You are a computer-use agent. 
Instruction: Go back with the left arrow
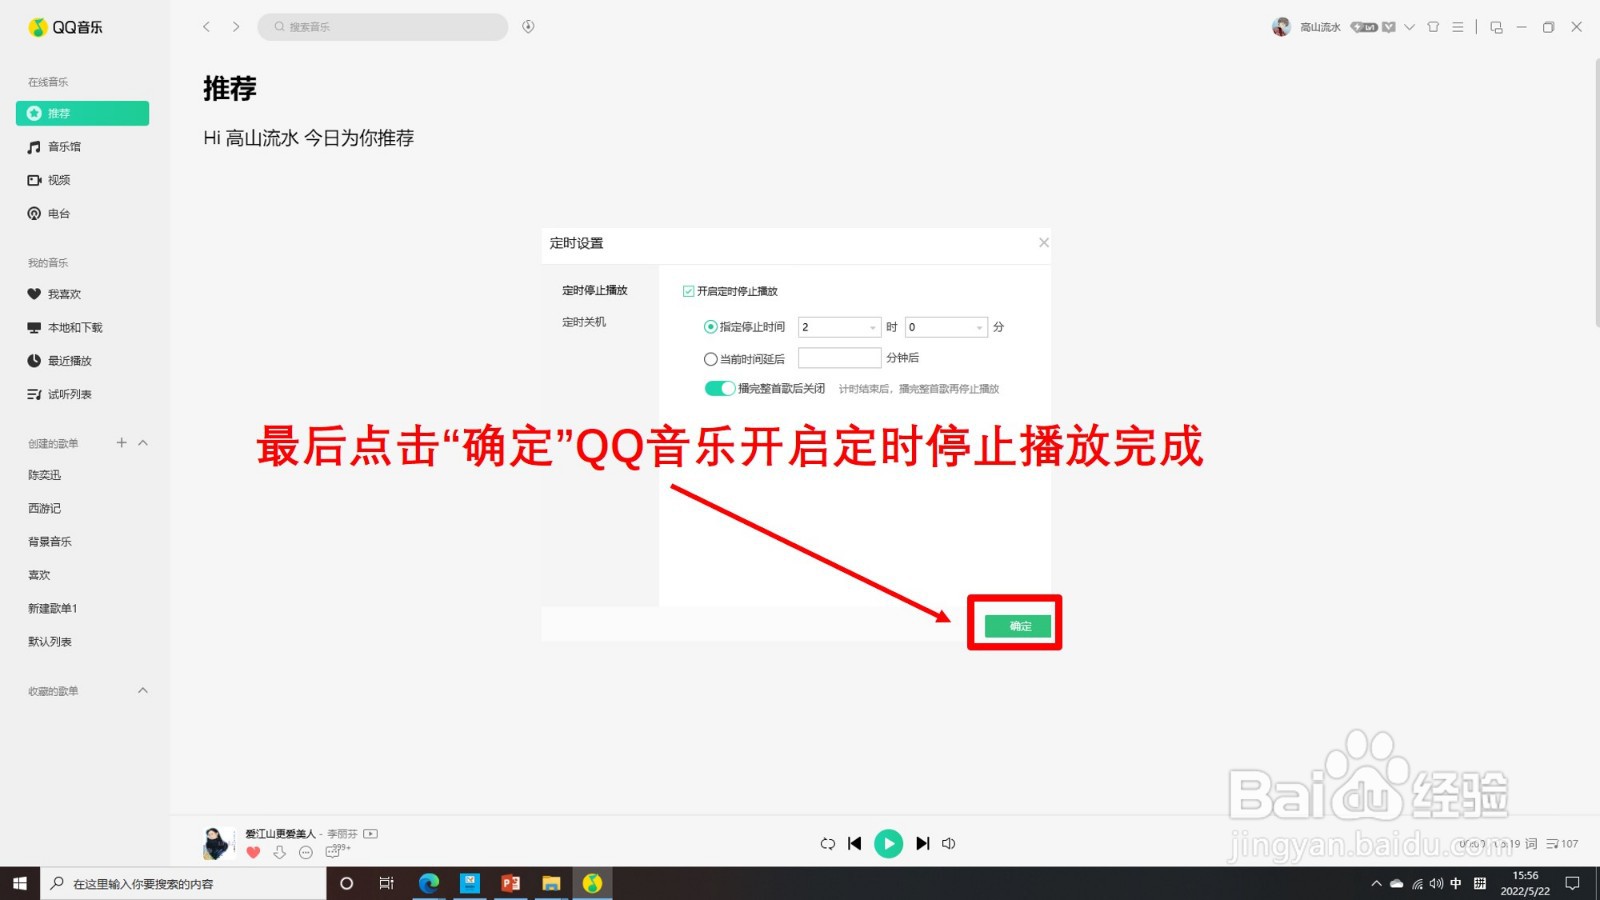(206, 27)
